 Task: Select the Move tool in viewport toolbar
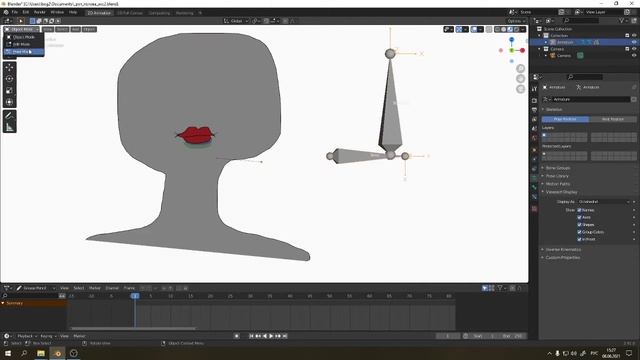pyautogui.click(x=9, y=67)
